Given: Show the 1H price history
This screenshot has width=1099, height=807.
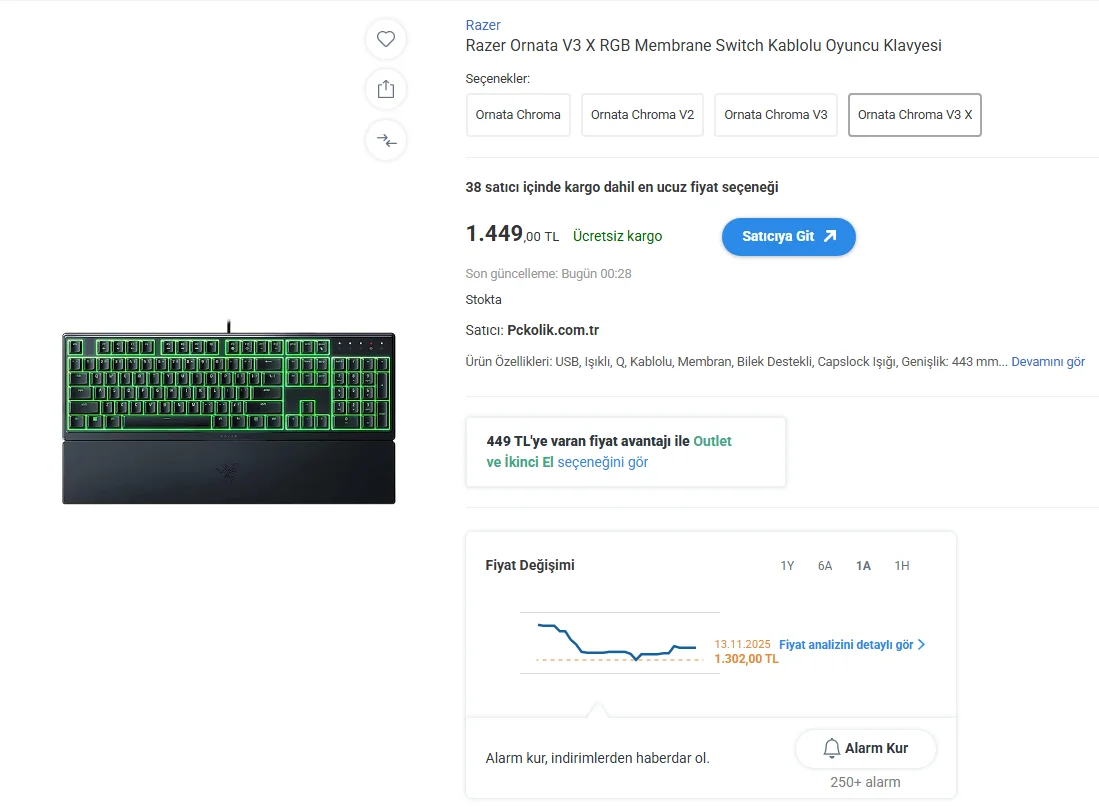Looking at the screenshot, I should [x=902, y=566].
